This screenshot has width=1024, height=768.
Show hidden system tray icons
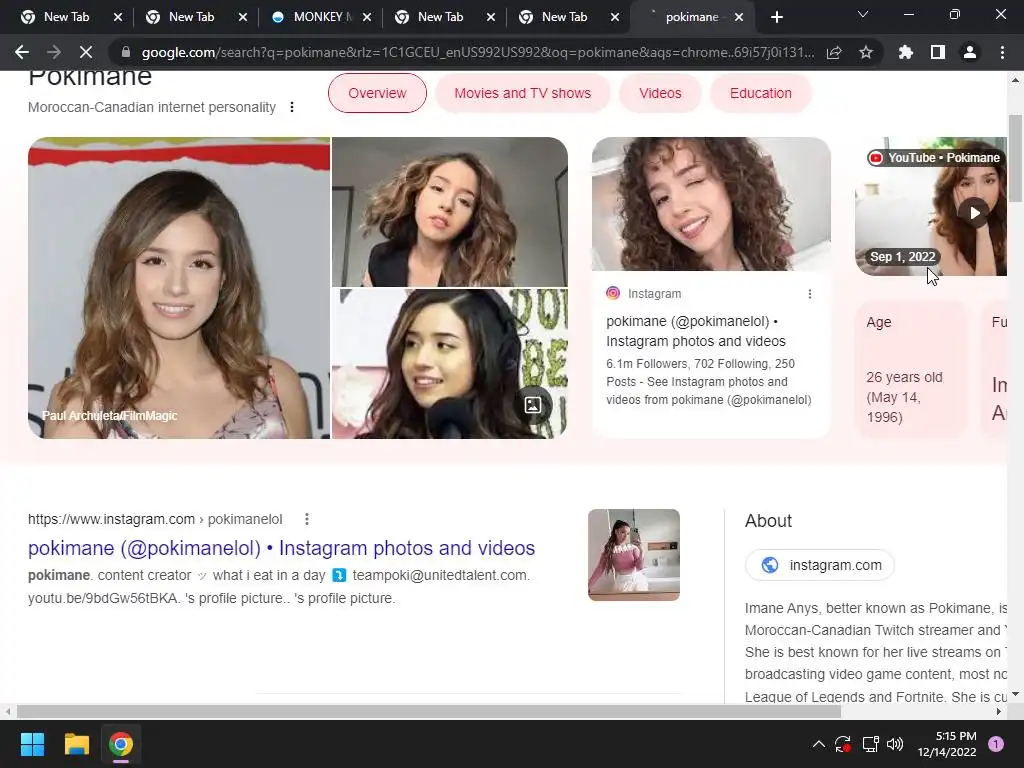tap(818, 744)
